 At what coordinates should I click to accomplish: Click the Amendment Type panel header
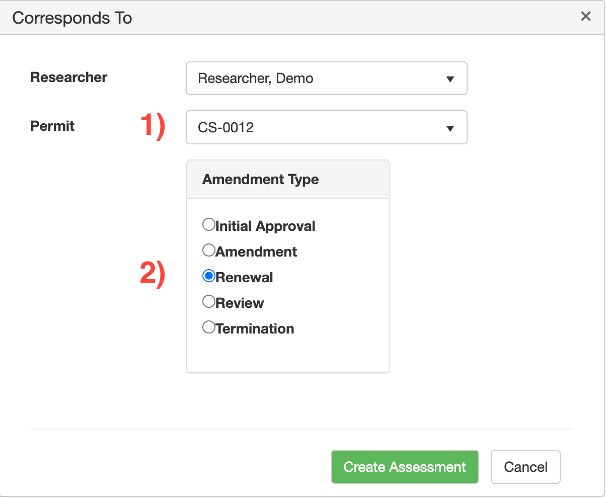[261, 180]
